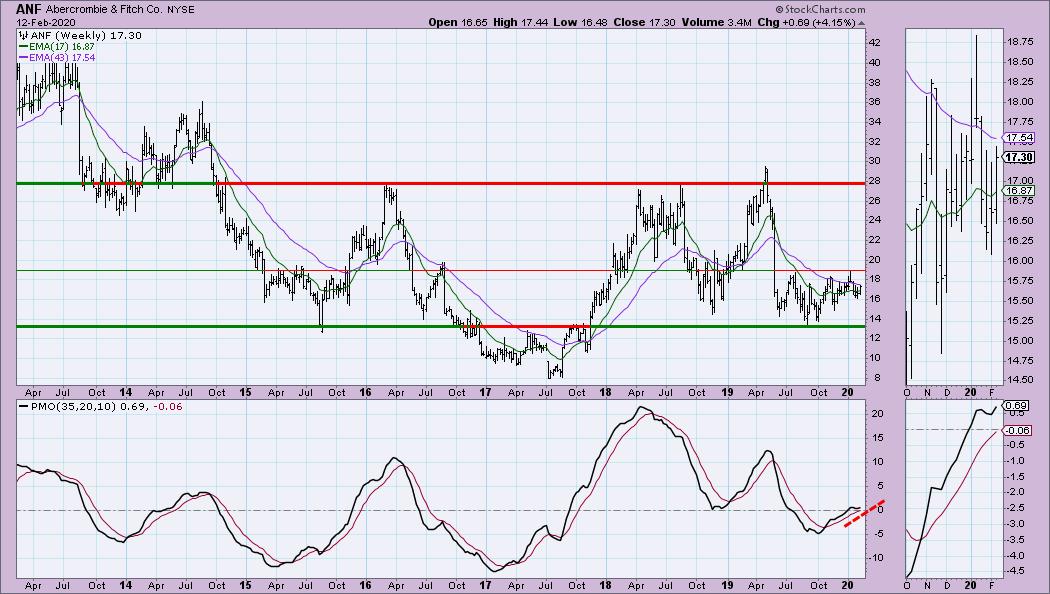Image resolution: width=1050 pixels, height=594 pixels.
Task: Click the 'High 17.44' header value
Action: click(520, 22)
